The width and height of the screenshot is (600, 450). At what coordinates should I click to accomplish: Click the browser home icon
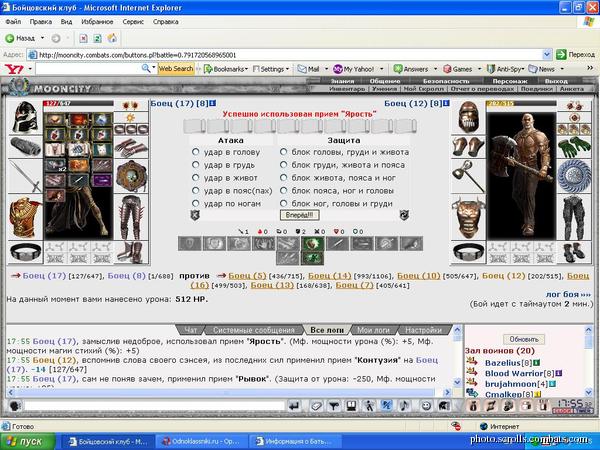click(x=112, y=38)
